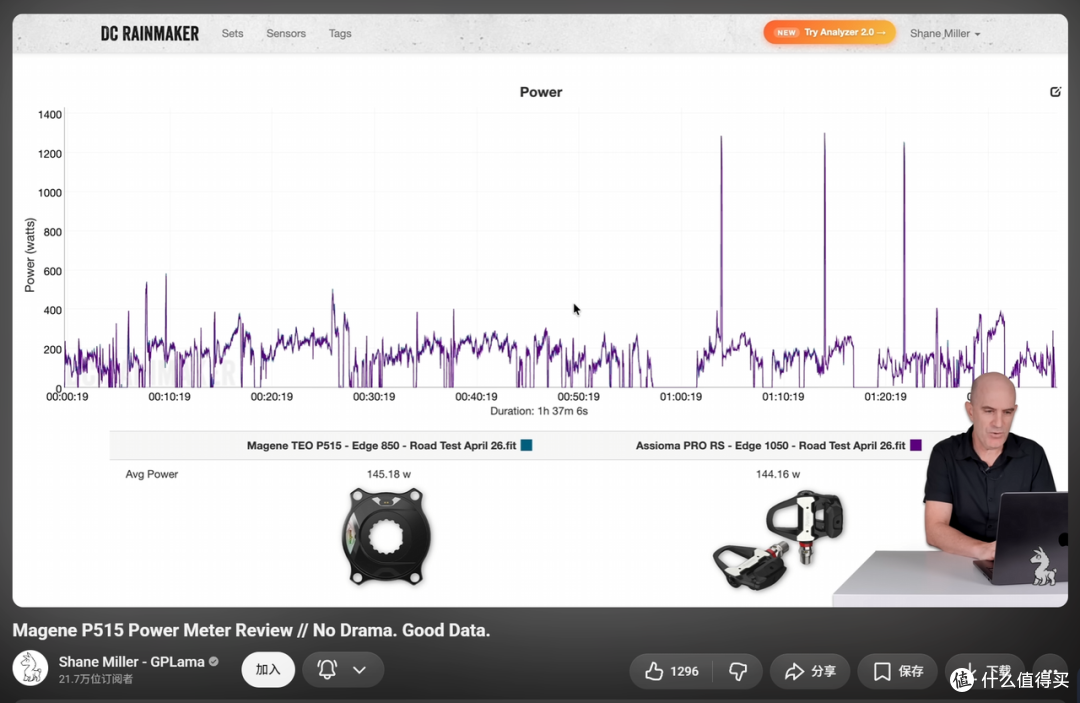
Task: Open the Sensors menu item
Action: 286,33
